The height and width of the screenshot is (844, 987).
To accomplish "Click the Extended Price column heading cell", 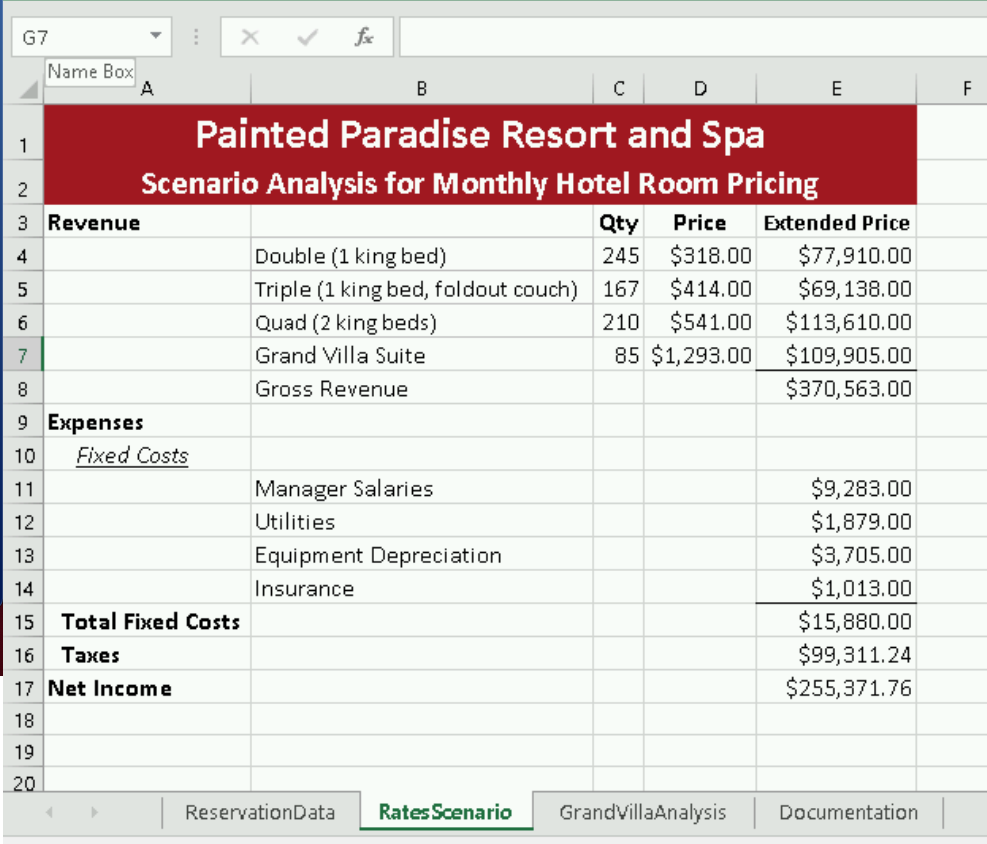I will pyautogui.click(x=836, y=222).
